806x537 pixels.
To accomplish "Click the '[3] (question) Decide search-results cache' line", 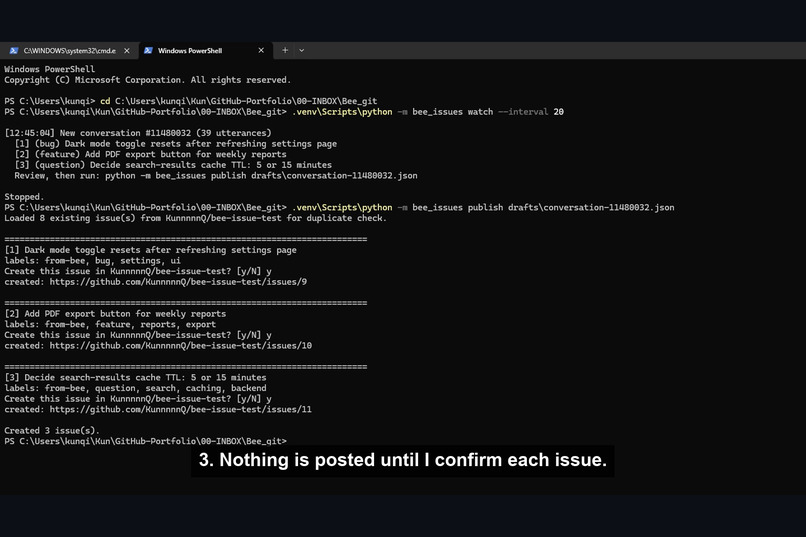I will coord(173,164).
